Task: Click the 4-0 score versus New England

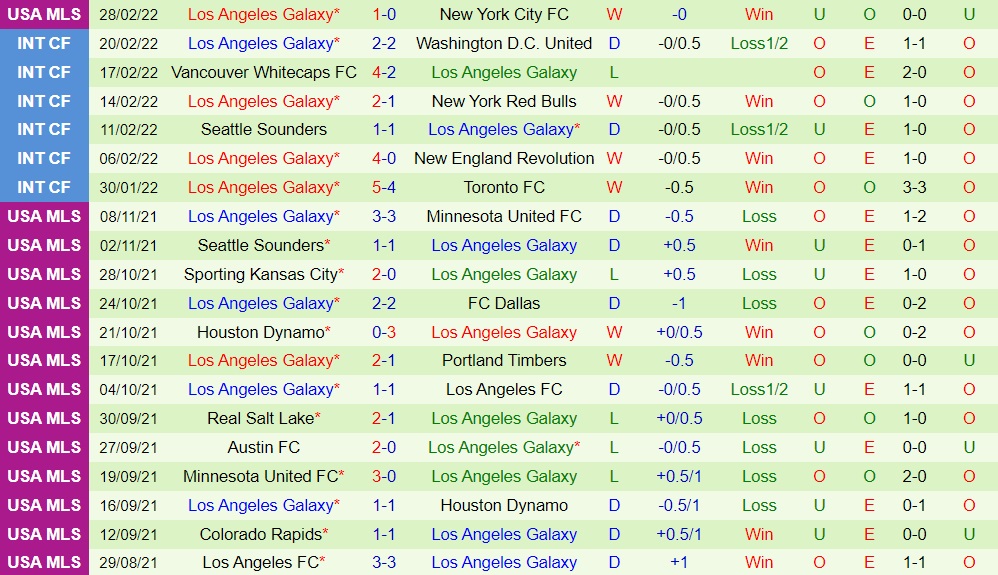Action: 384,158
